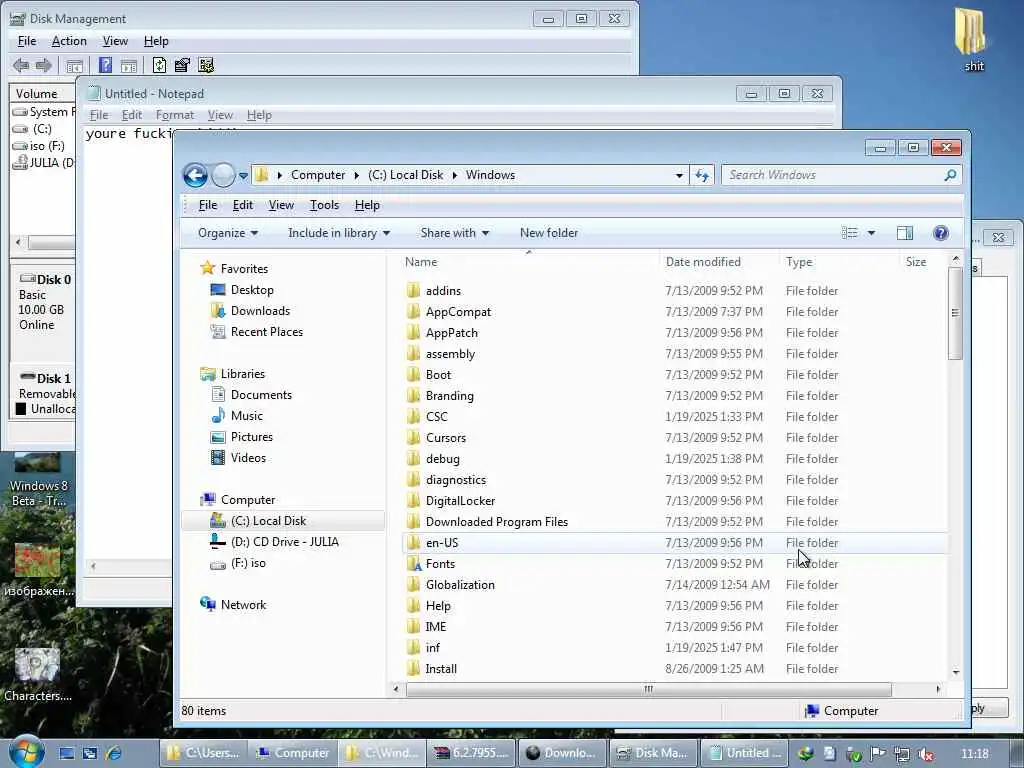Image resolution: width=1024 pixels, height=768 pixels.
Task: Open Characters desktop icon
Action: [37, 675]
